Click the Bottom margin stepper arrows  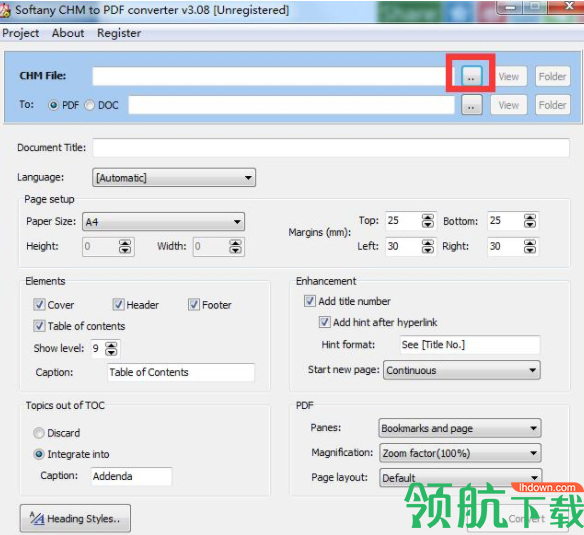pyautogui.click(x=530, y=221)
